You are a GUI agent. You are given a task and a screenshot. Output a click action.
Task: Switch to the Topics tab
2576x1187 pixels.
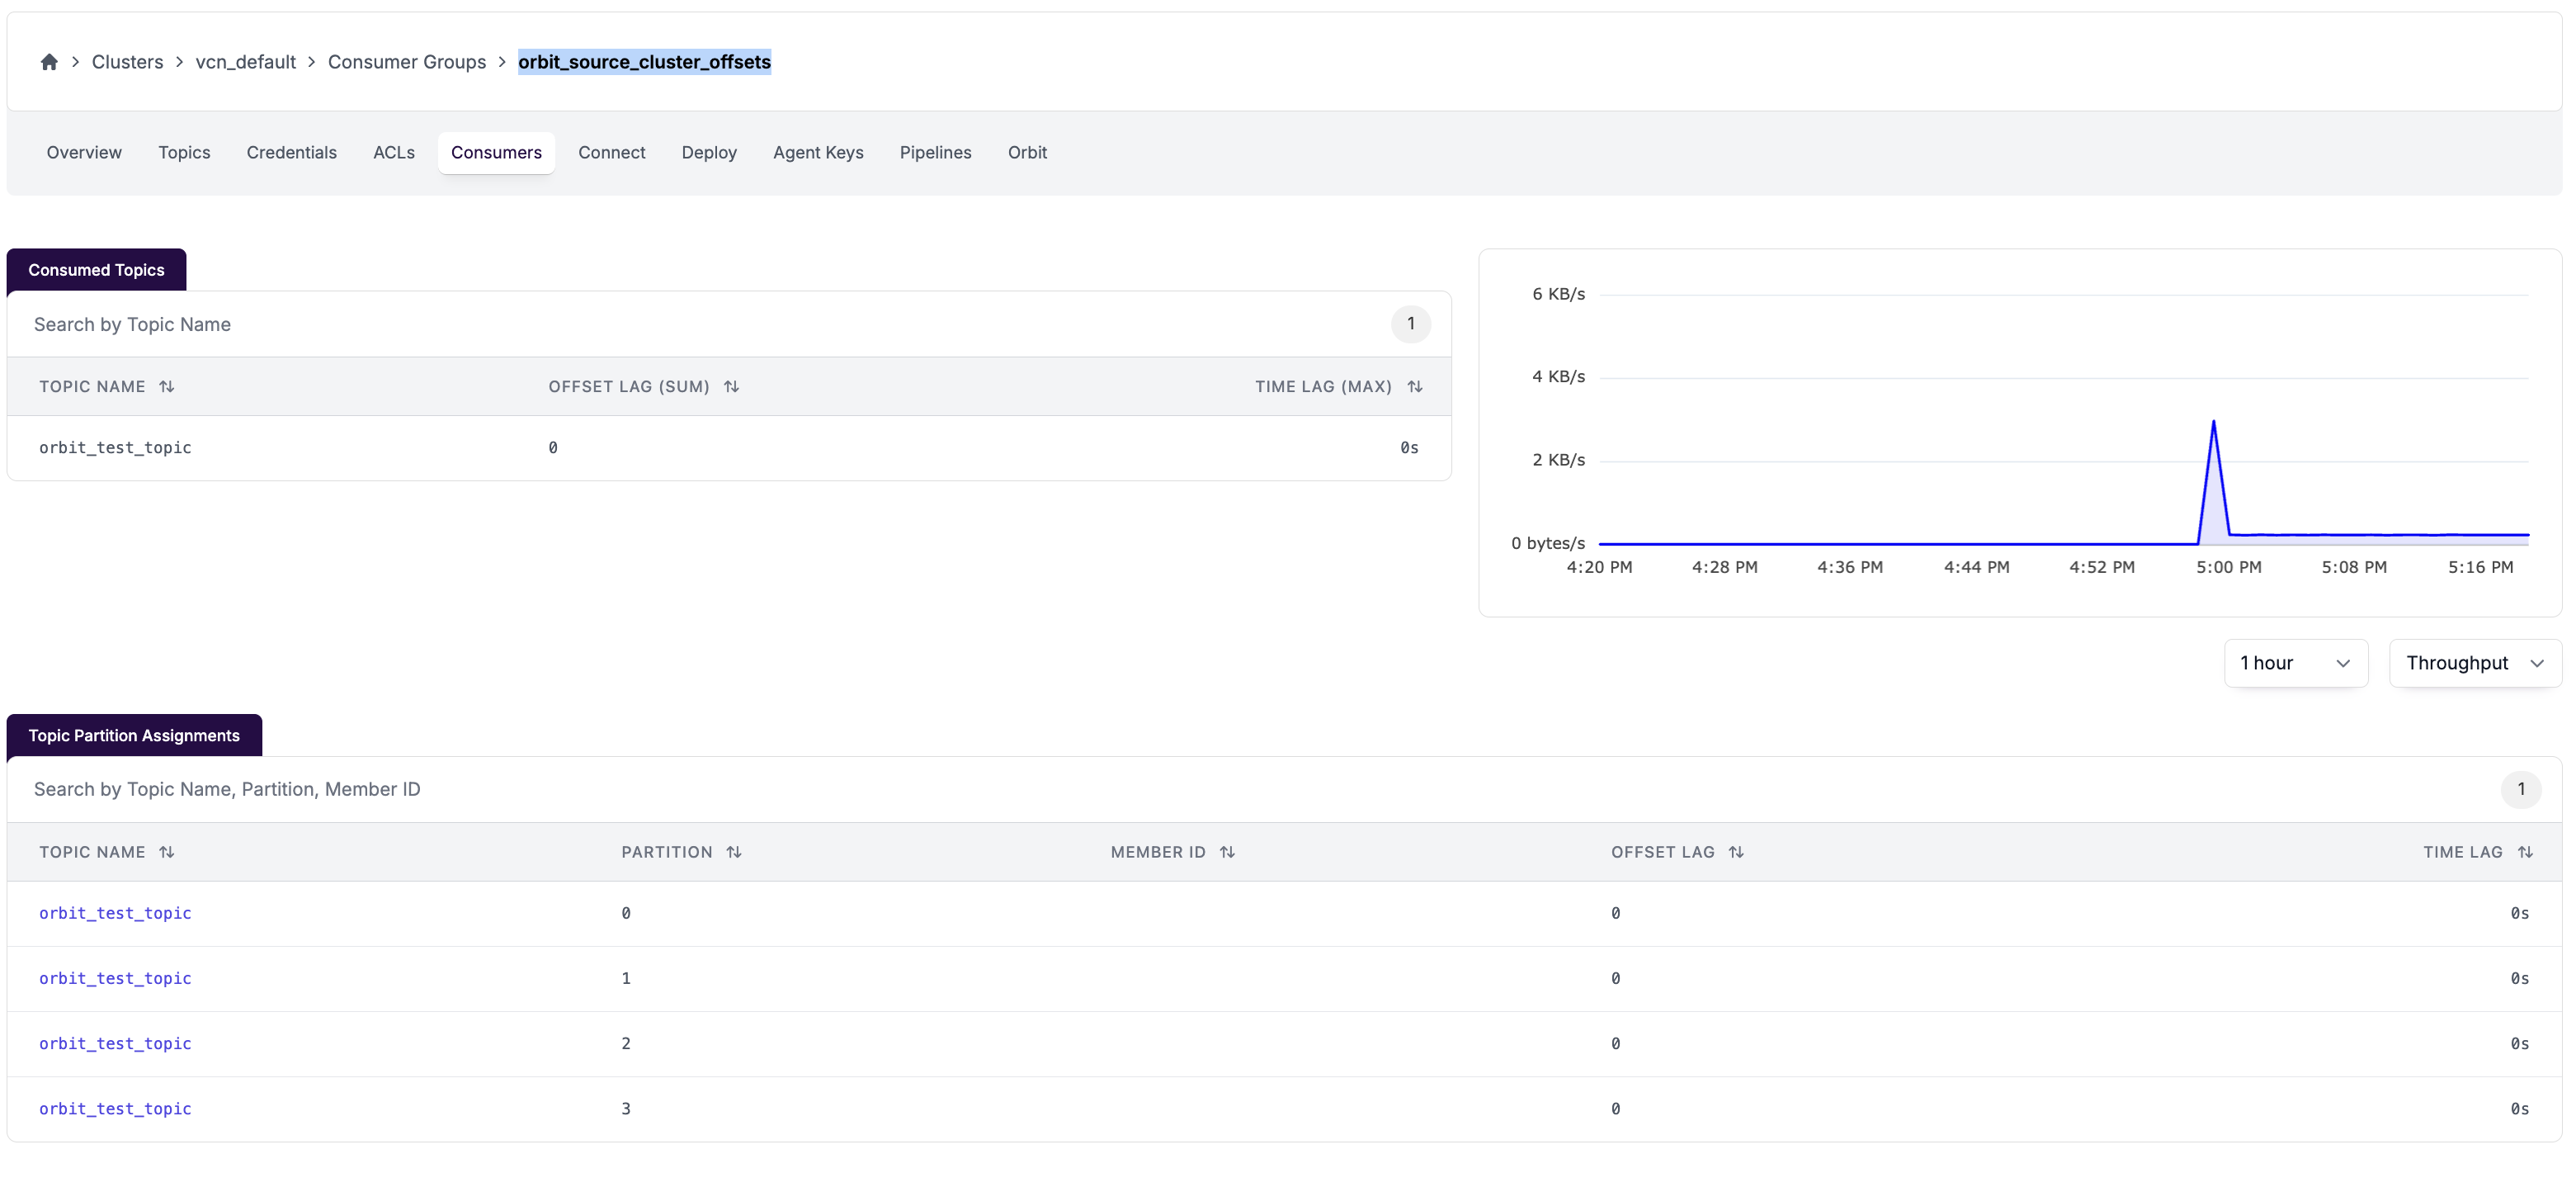coord(184,153)
